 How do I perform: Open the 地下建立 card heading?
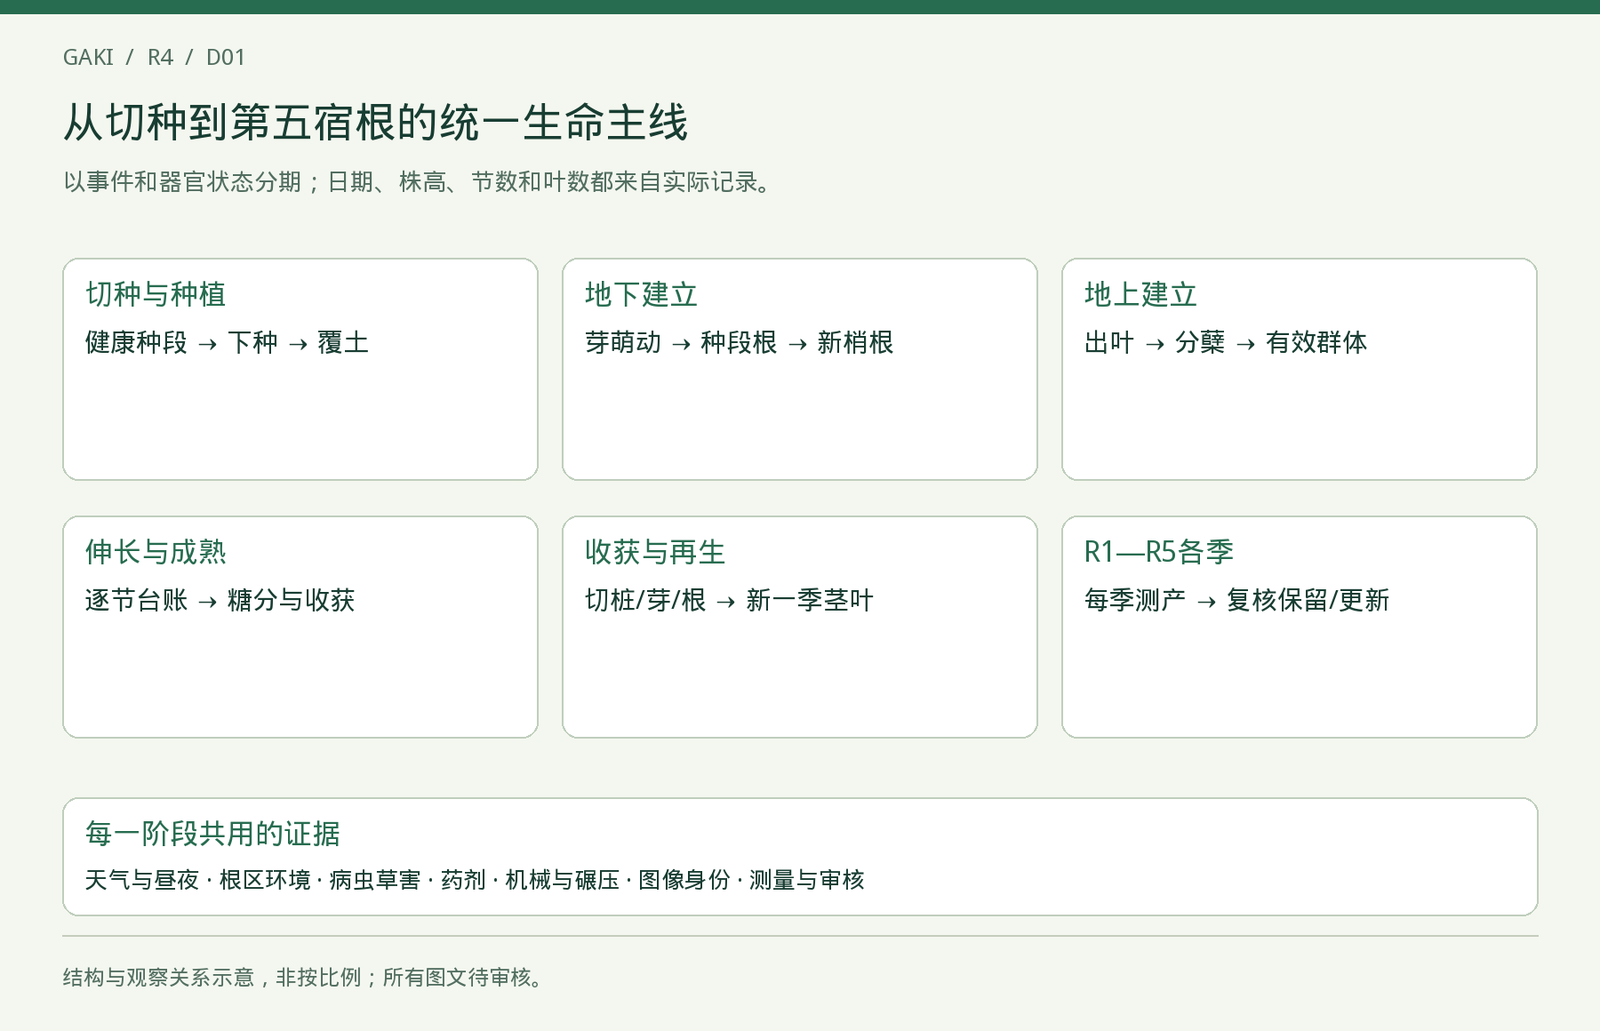[x=641, y=294]
